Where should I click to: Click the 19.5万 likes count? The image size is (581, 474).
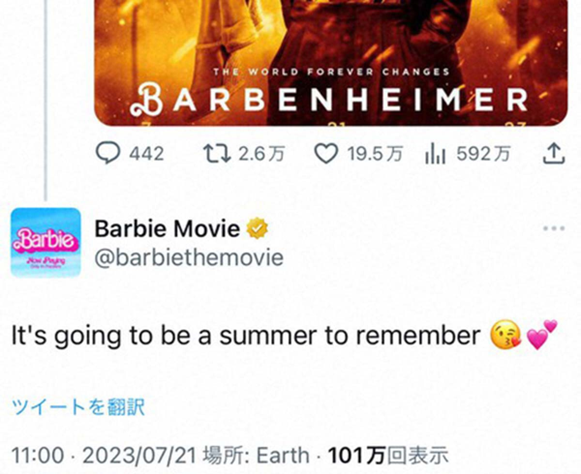(375, 153)
